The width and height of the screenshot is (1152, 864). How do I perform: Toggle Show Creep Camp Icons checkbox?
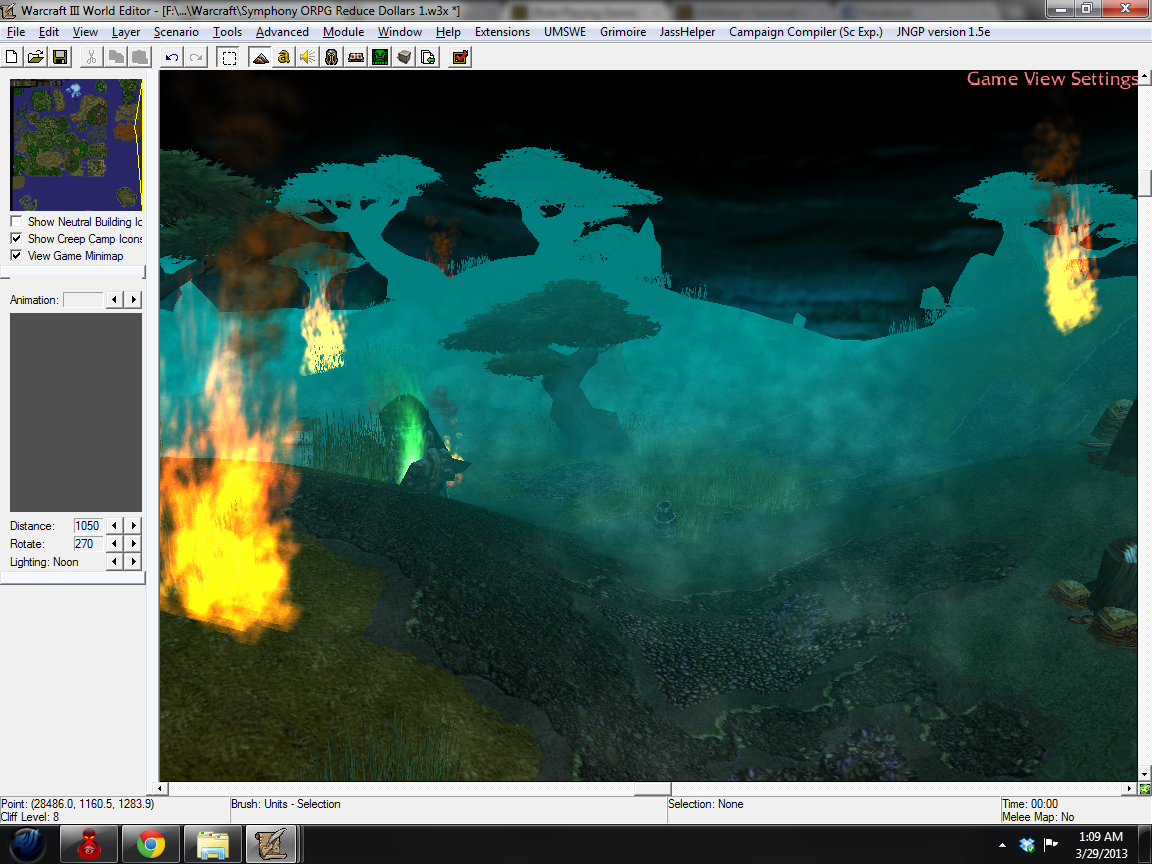pos(16,238)
